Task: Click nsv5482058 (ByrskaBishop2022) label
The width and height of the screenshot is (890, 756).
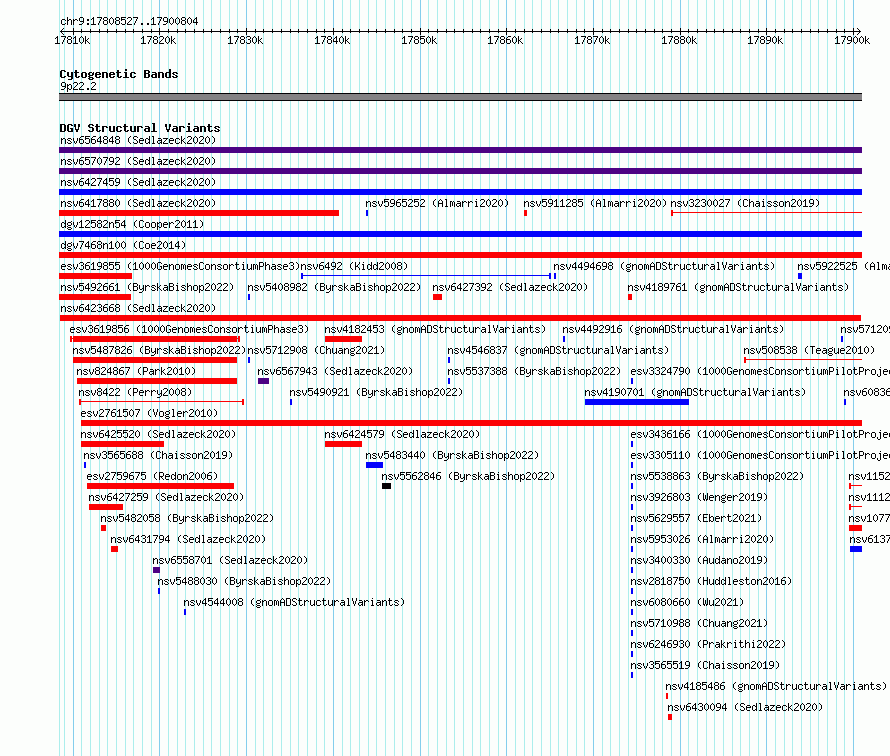Action: tap(187, 518)
